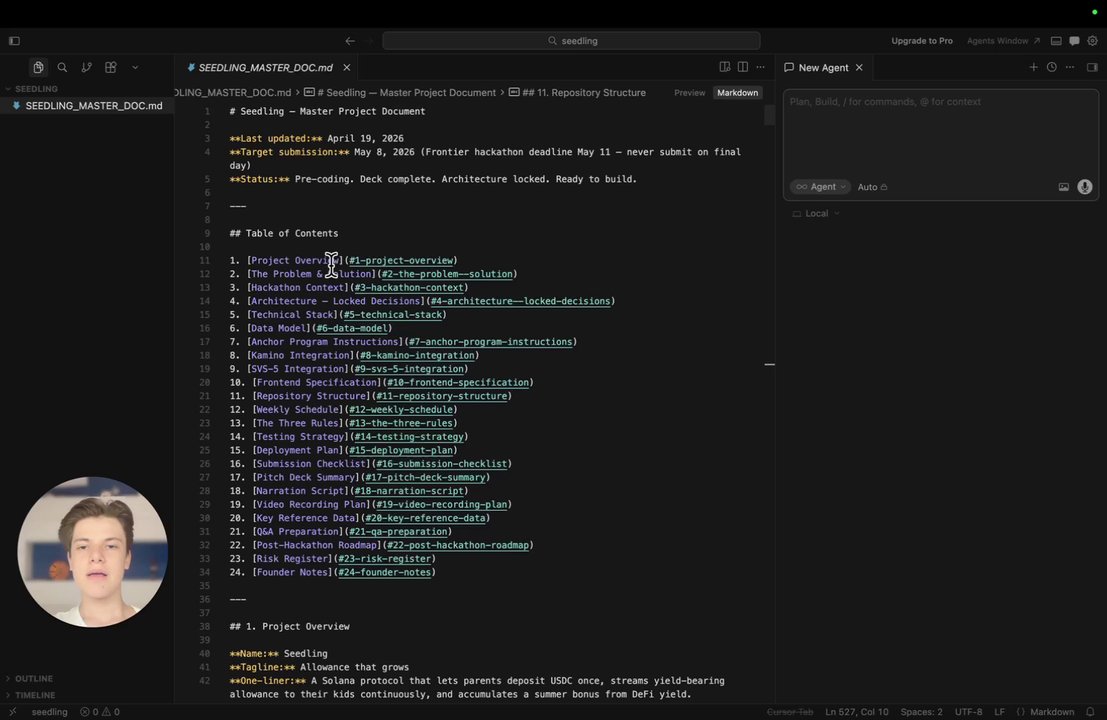Click the voice input microphone icon
The height and width of the screenshot is (720, 1107).
(1084, 187)
